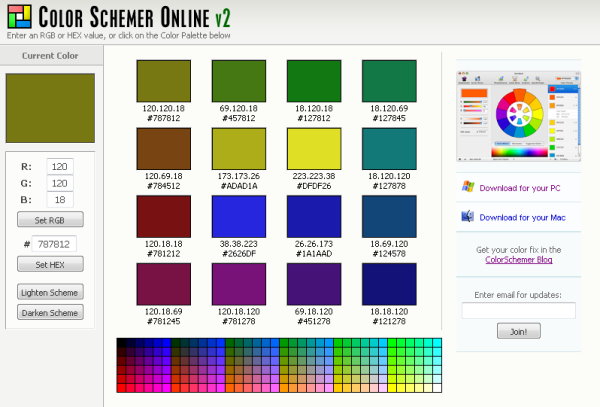Click the Darken Scheme button
Image resolution: width=600 pixels, height=407 pixels.
coord(50,312)
